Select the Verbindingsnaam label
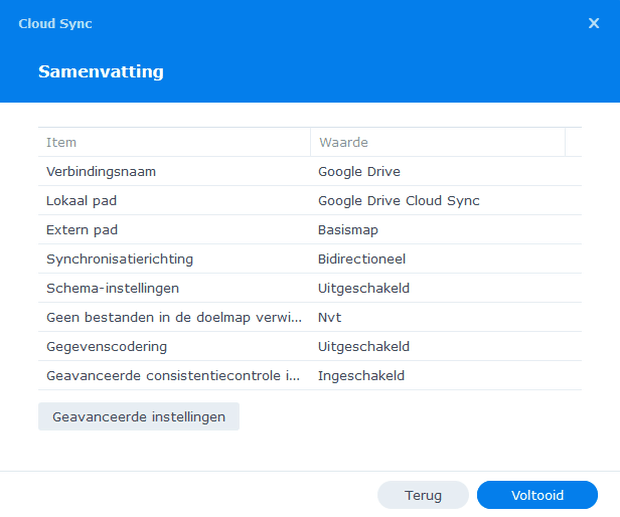620x517 pixels. [x=101, y=172]
